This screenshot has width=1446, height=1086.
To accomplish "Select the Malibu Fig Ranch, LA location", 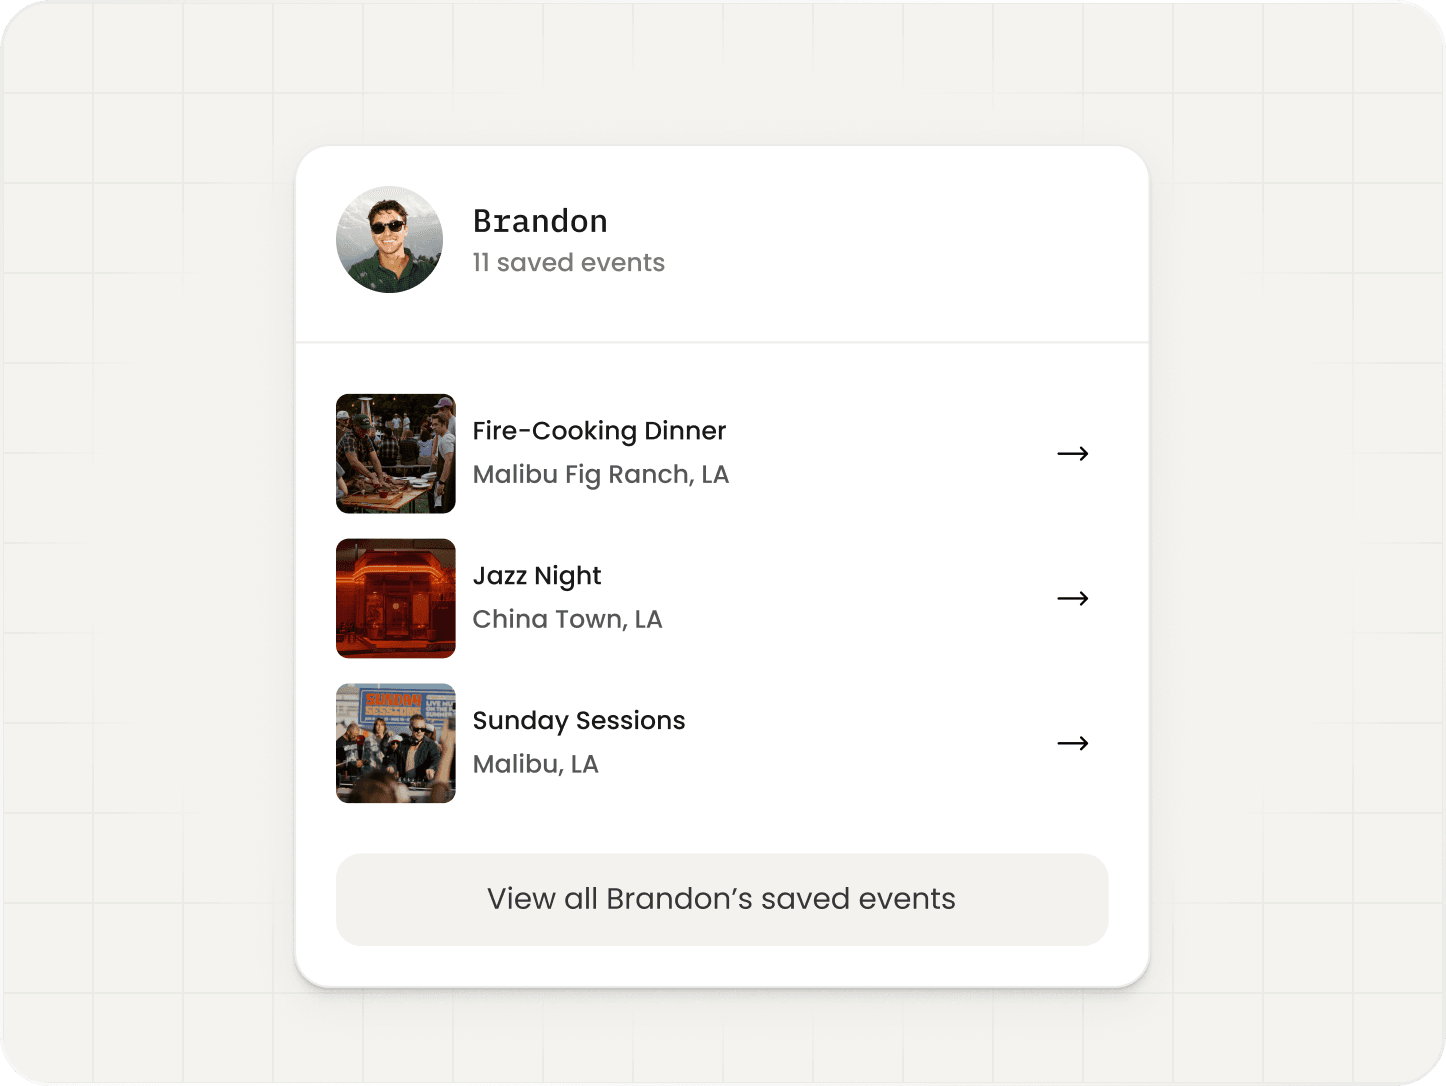I will click(x=600, y=475).
